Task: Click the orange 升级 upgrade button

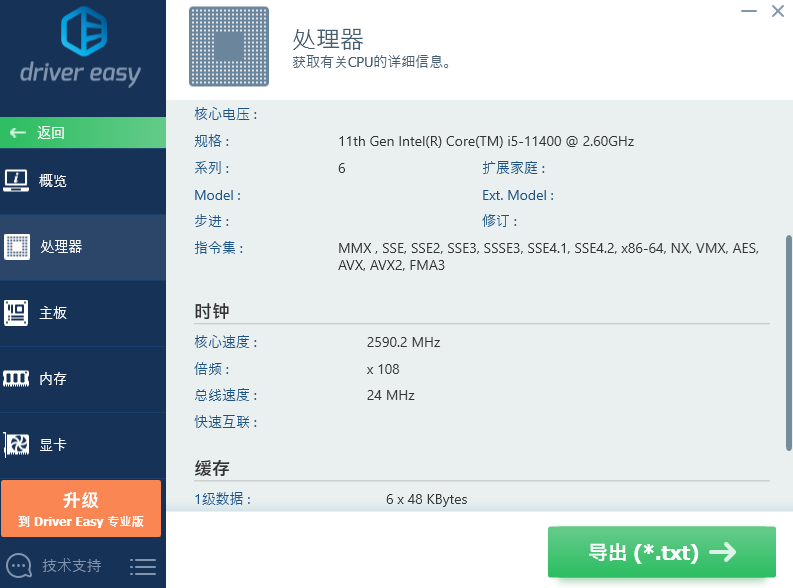Action: [81, 508]
